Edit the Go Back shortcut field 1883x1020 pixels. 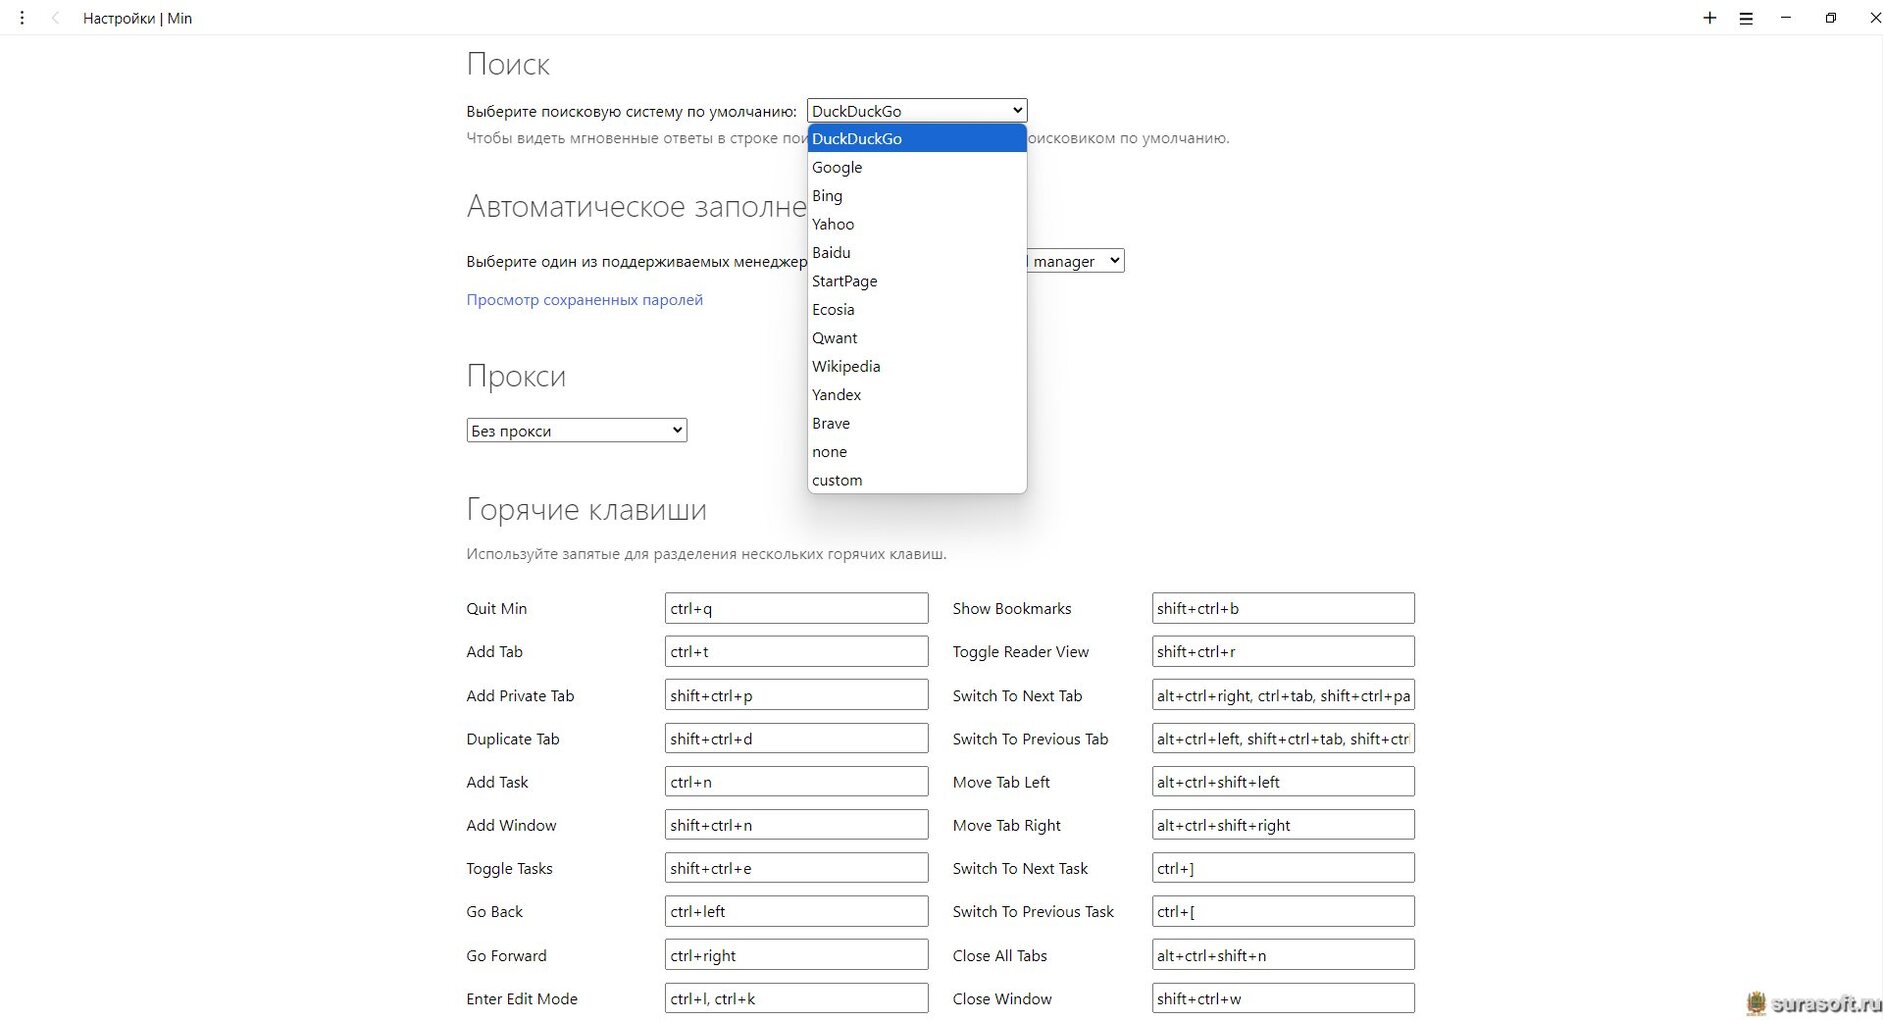click(x=796, y=911)
